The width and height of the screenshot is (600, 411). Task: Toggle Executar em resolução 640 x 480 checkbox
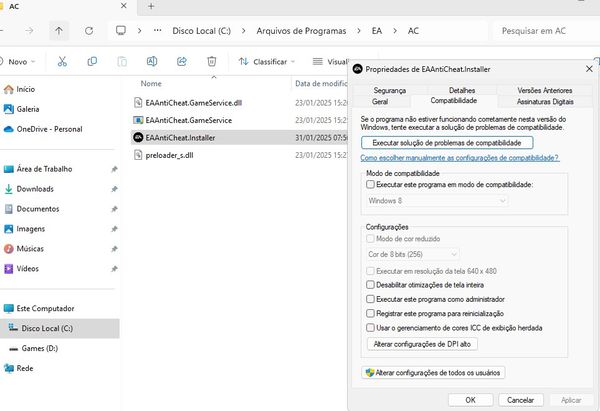pyautogui.click(x=370, y=271)
